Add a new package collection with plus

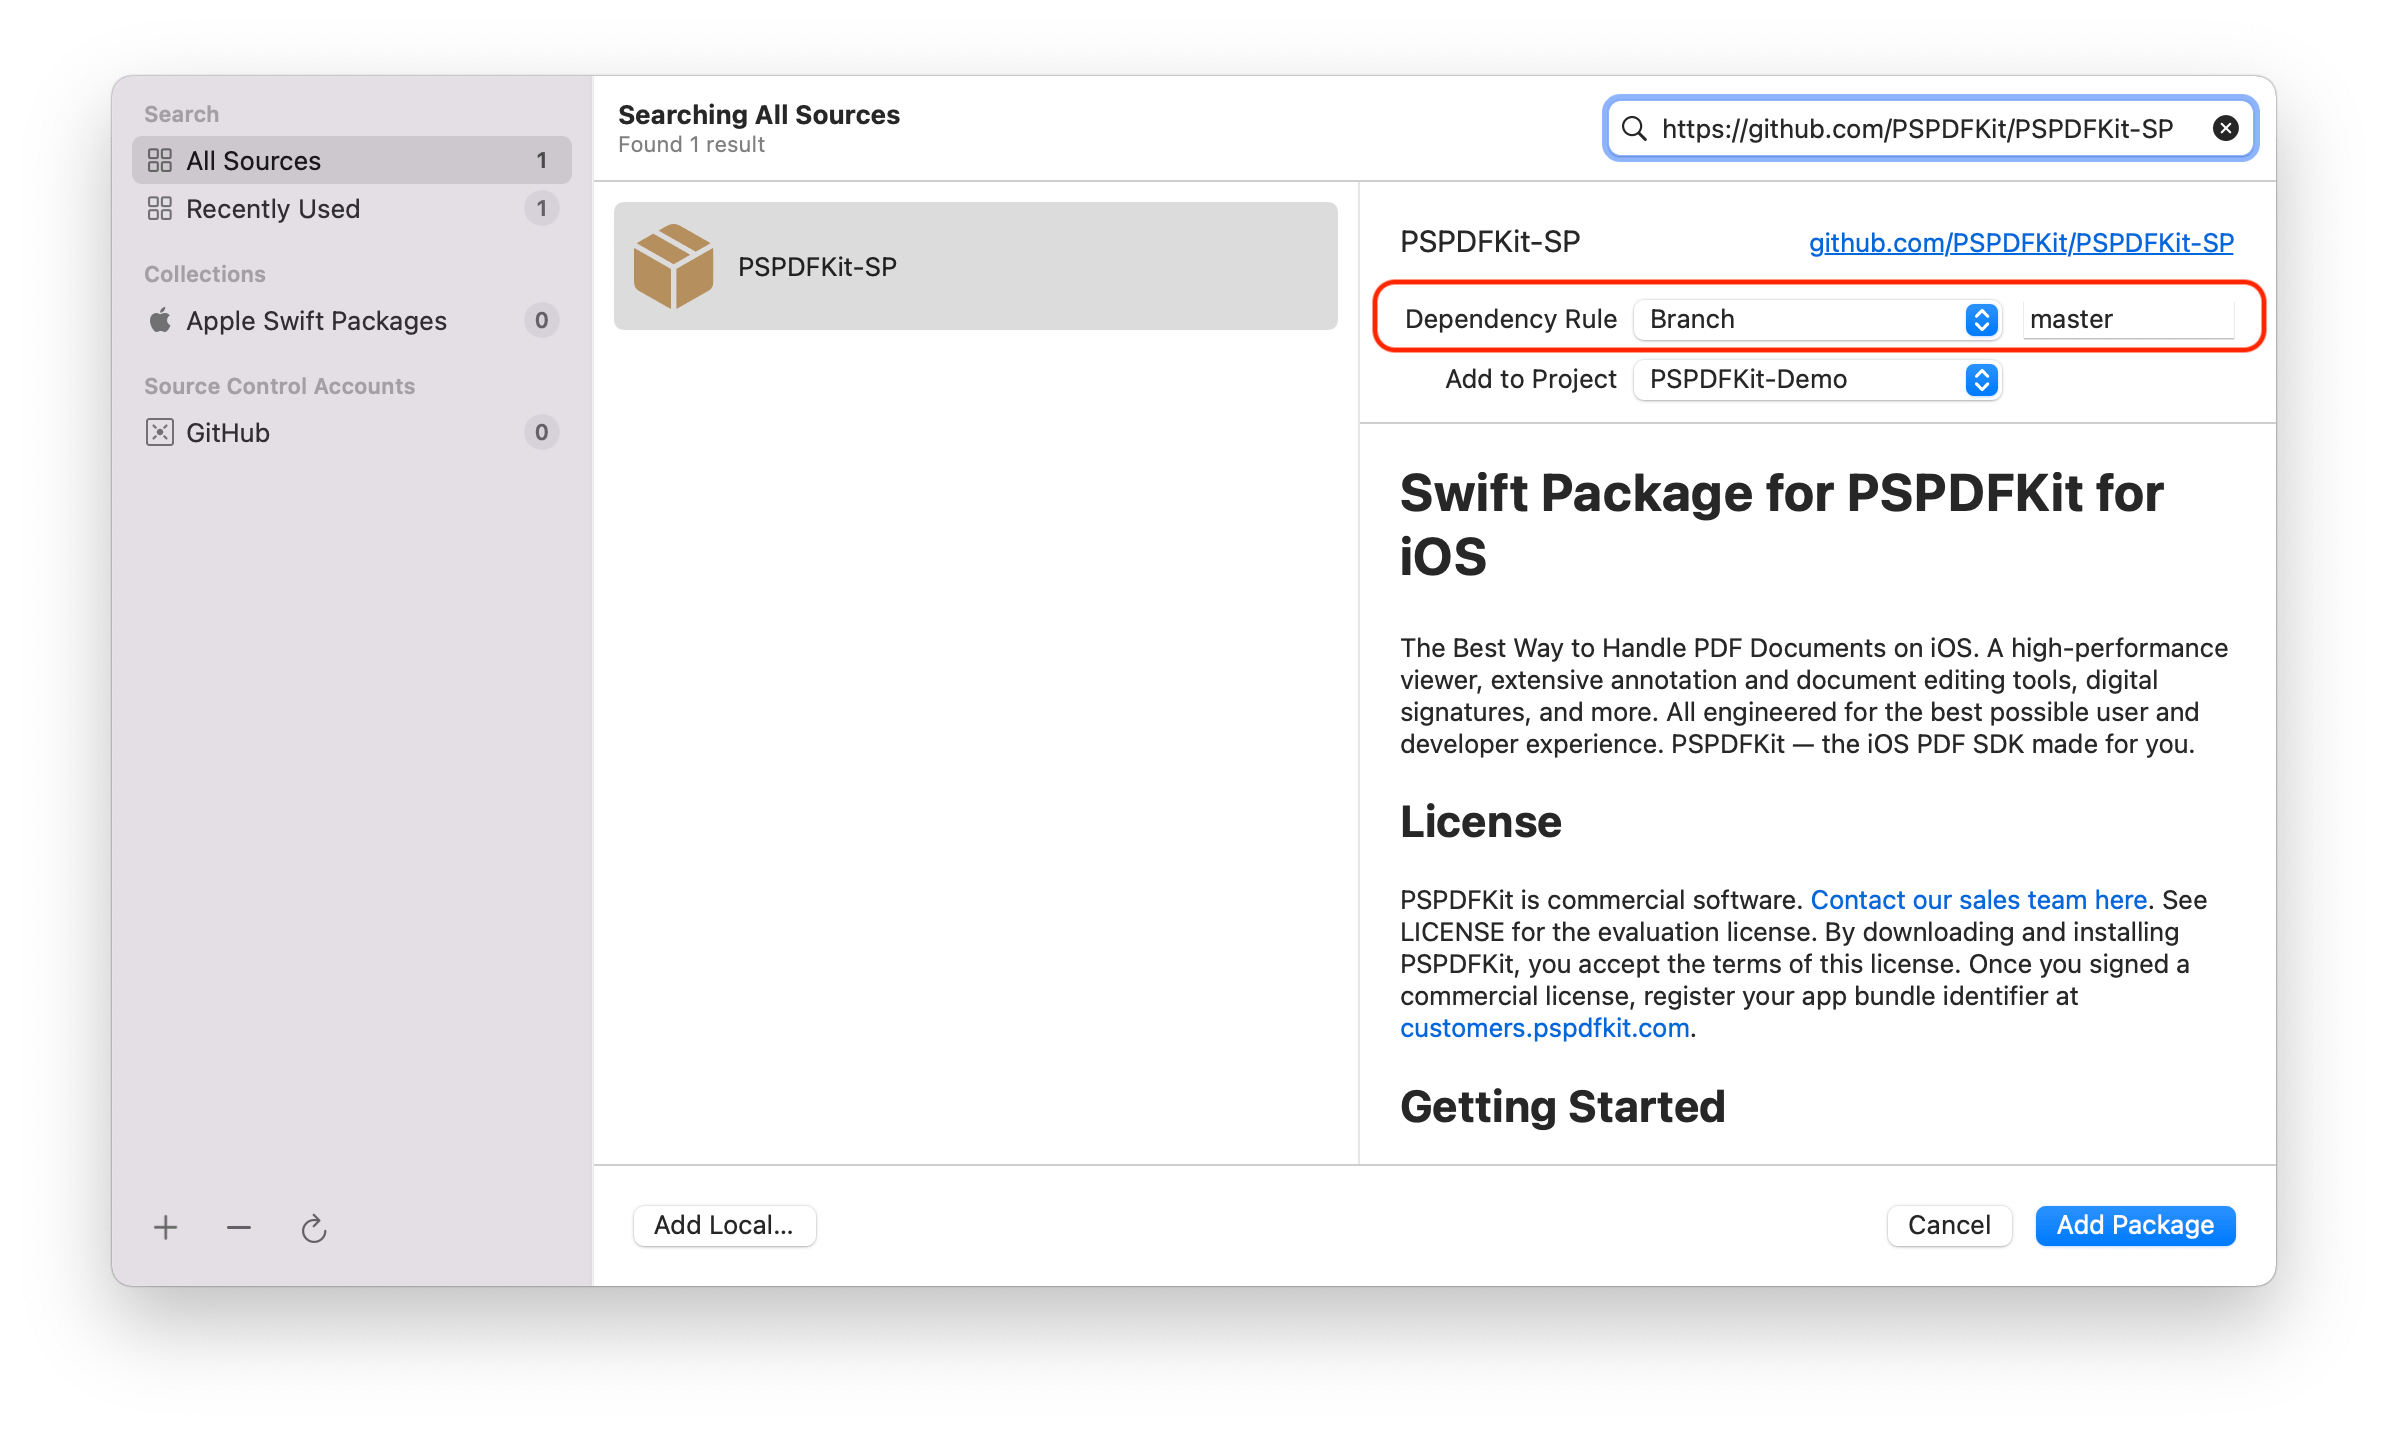click(166, 1227)
